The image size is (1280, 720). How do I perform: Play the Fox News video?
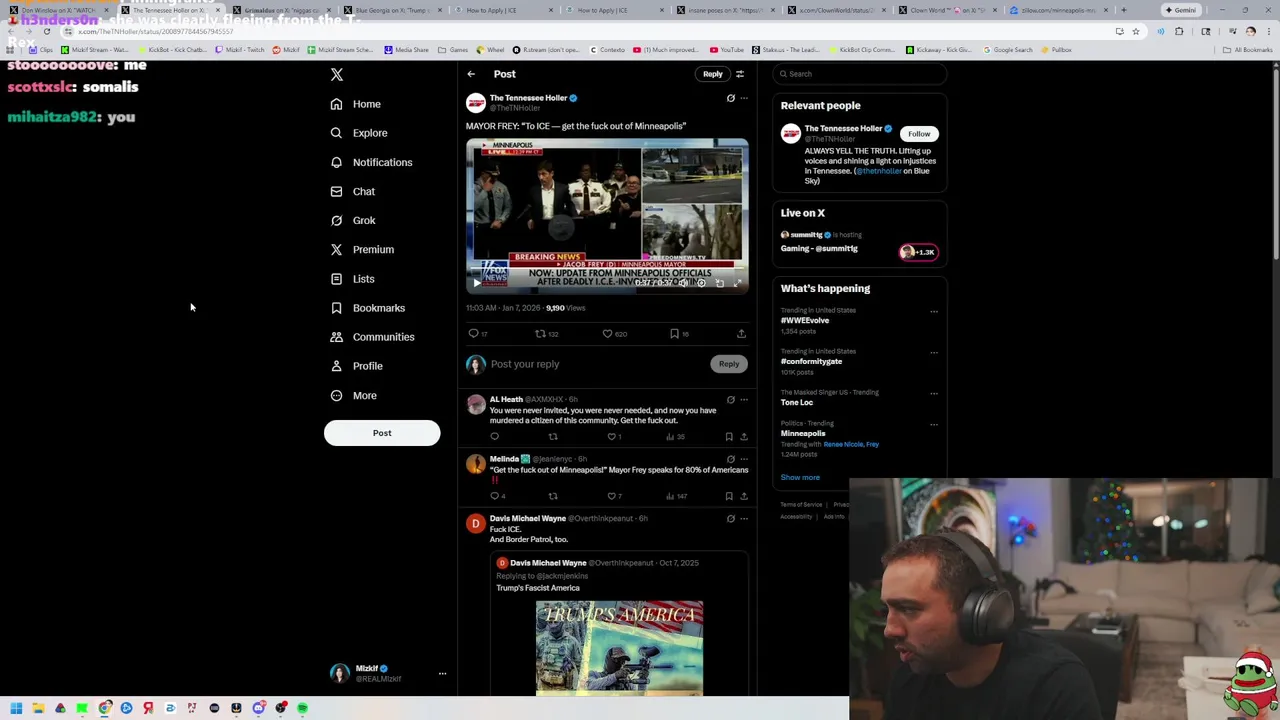click(476, 283)
